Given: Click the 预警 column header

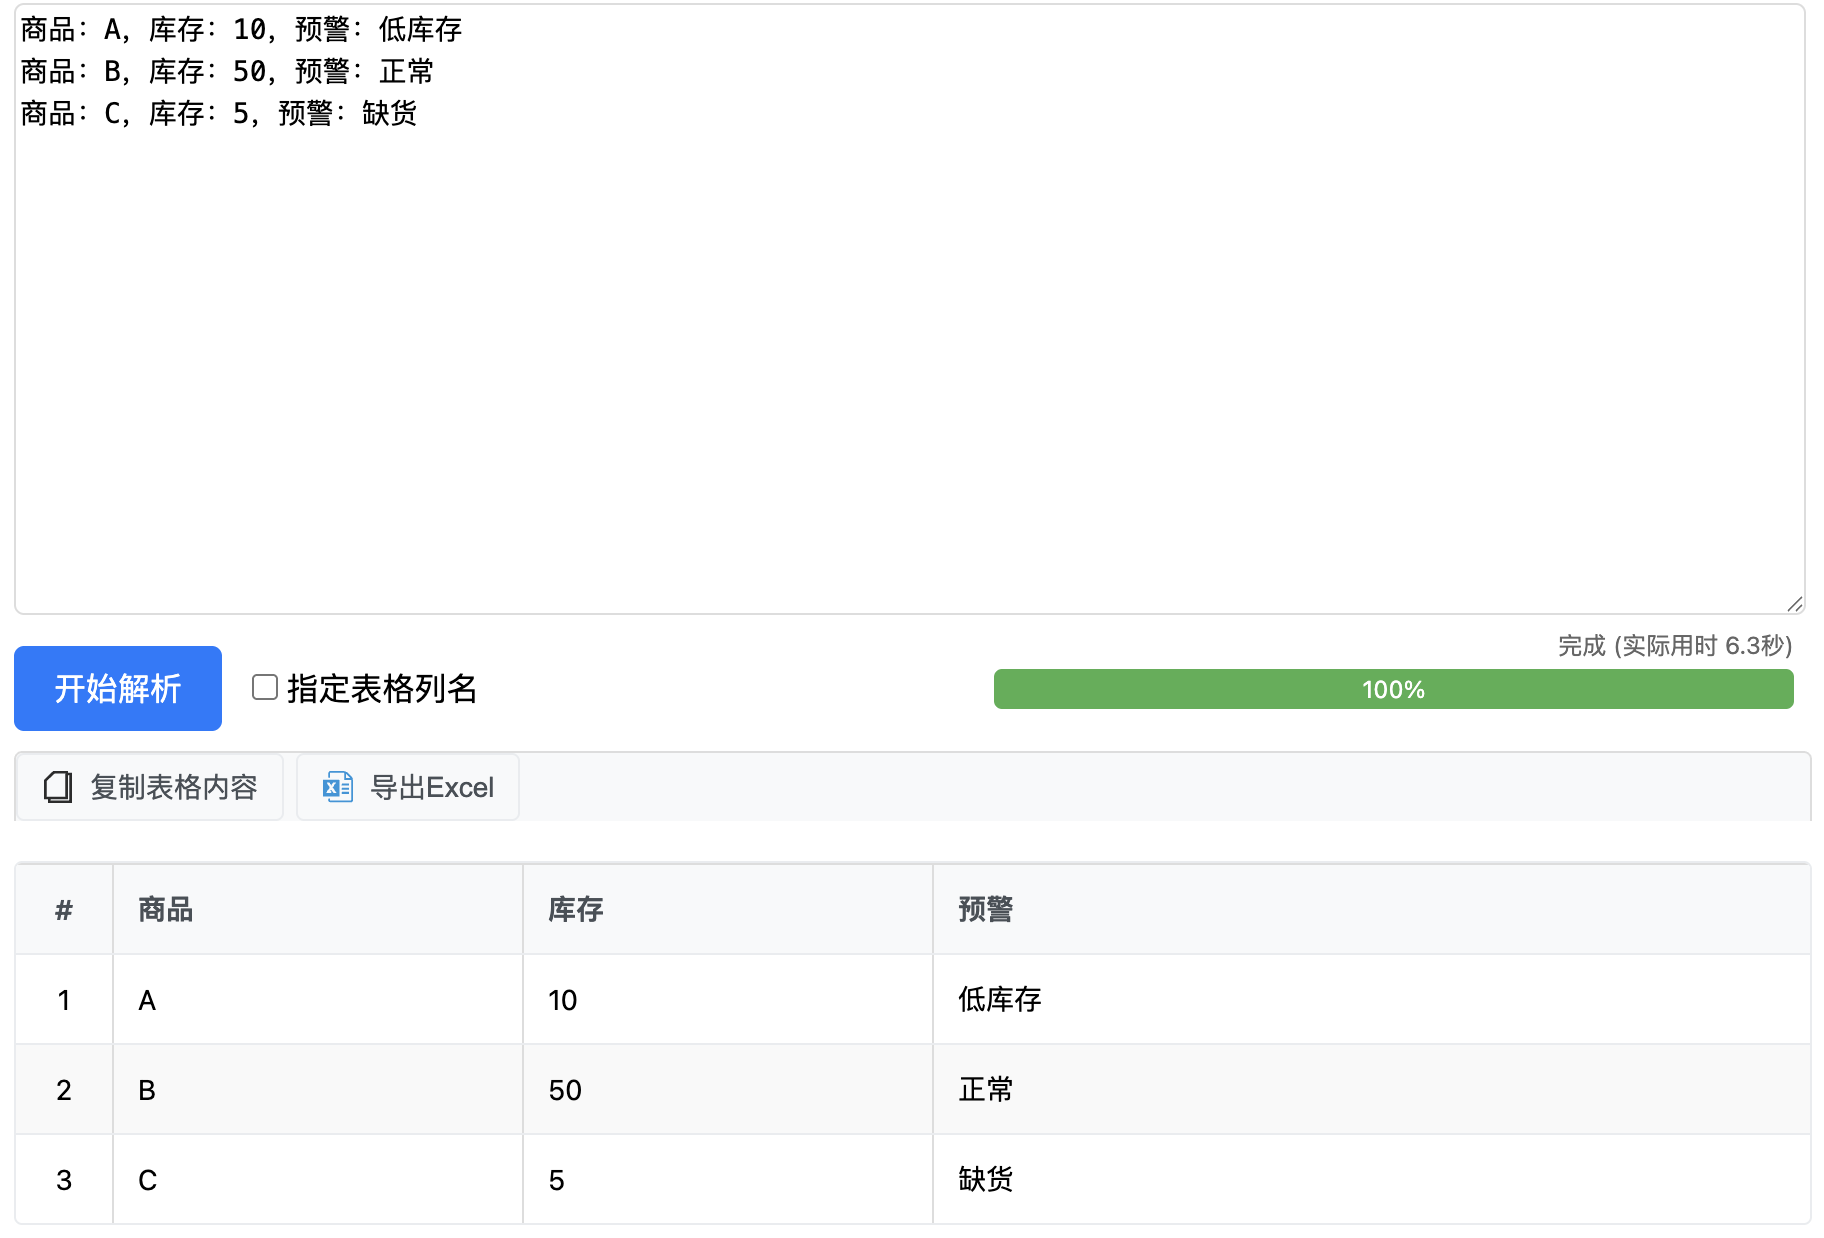Looking at the screenshot, I should 1371,909.
